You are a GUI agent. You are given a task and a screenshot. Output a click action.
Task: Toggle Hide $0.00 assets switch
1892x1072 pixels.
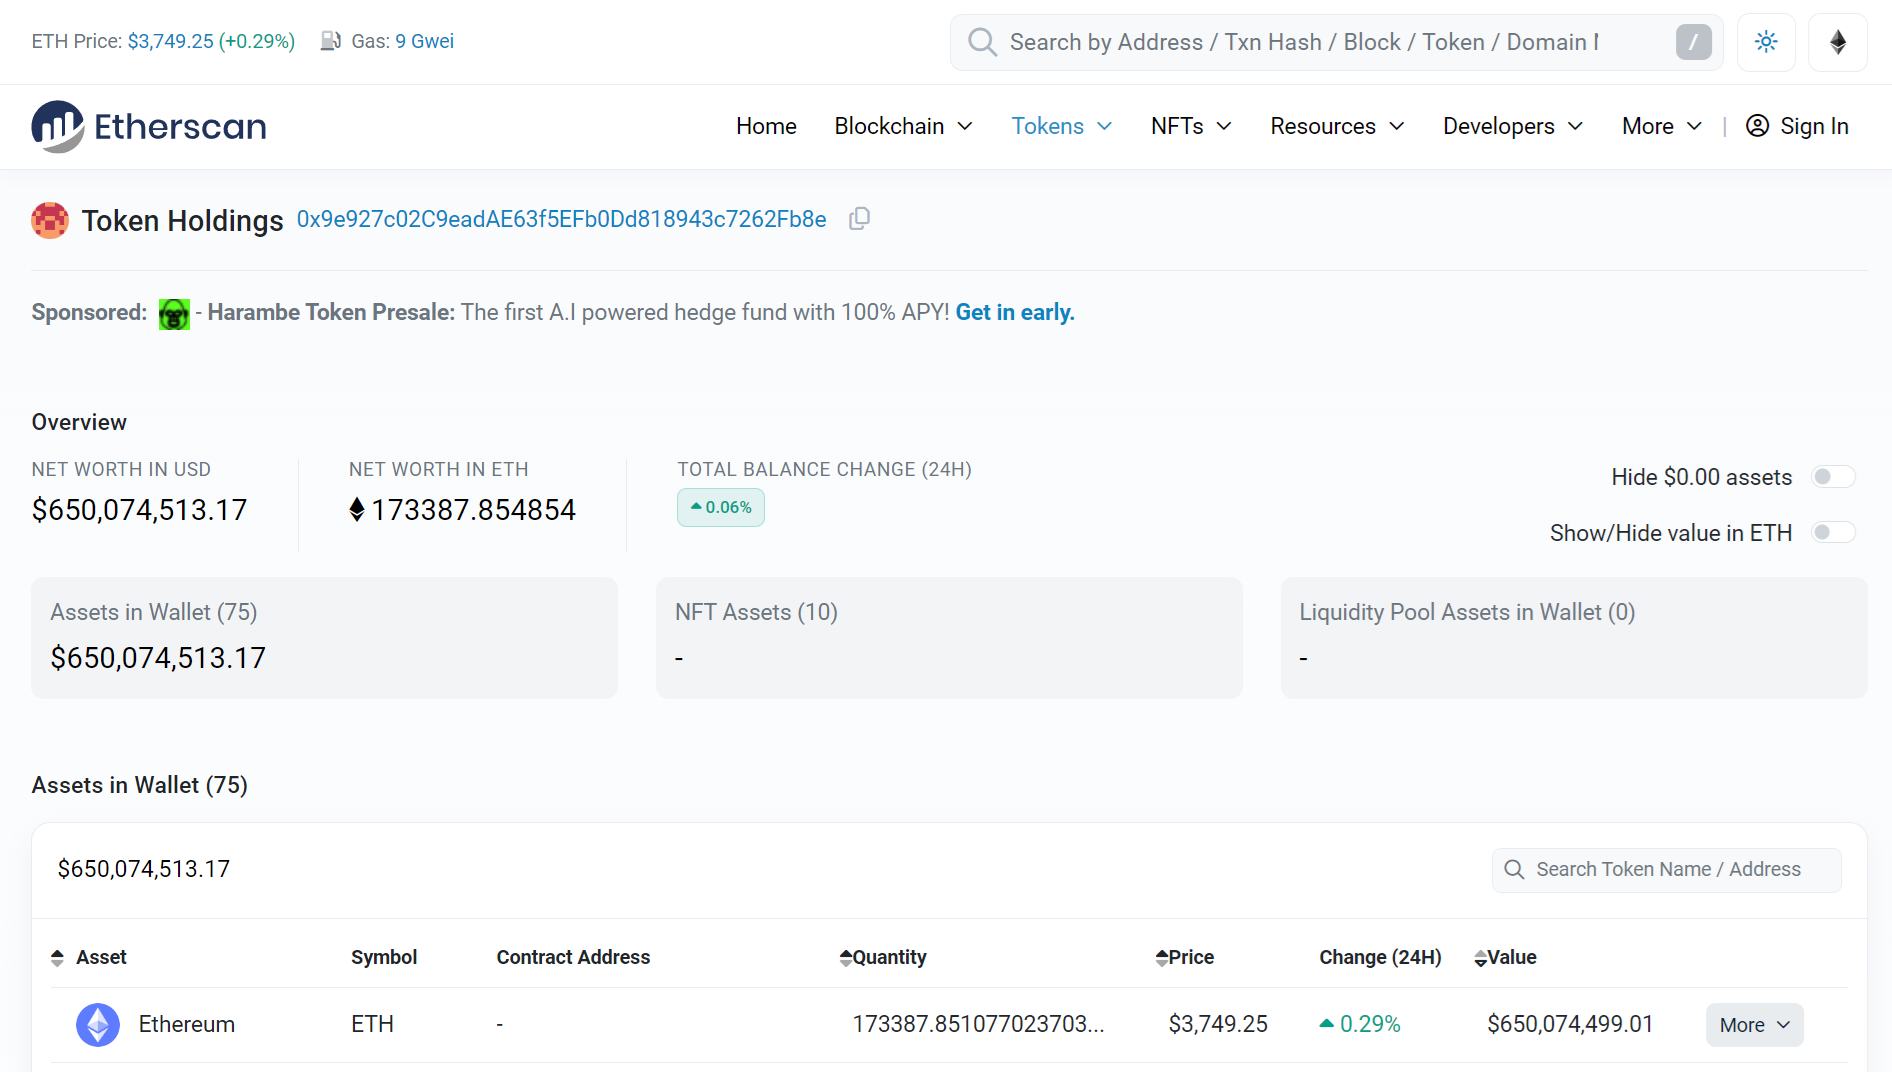pyautogui.click(x=1834, y=477)
